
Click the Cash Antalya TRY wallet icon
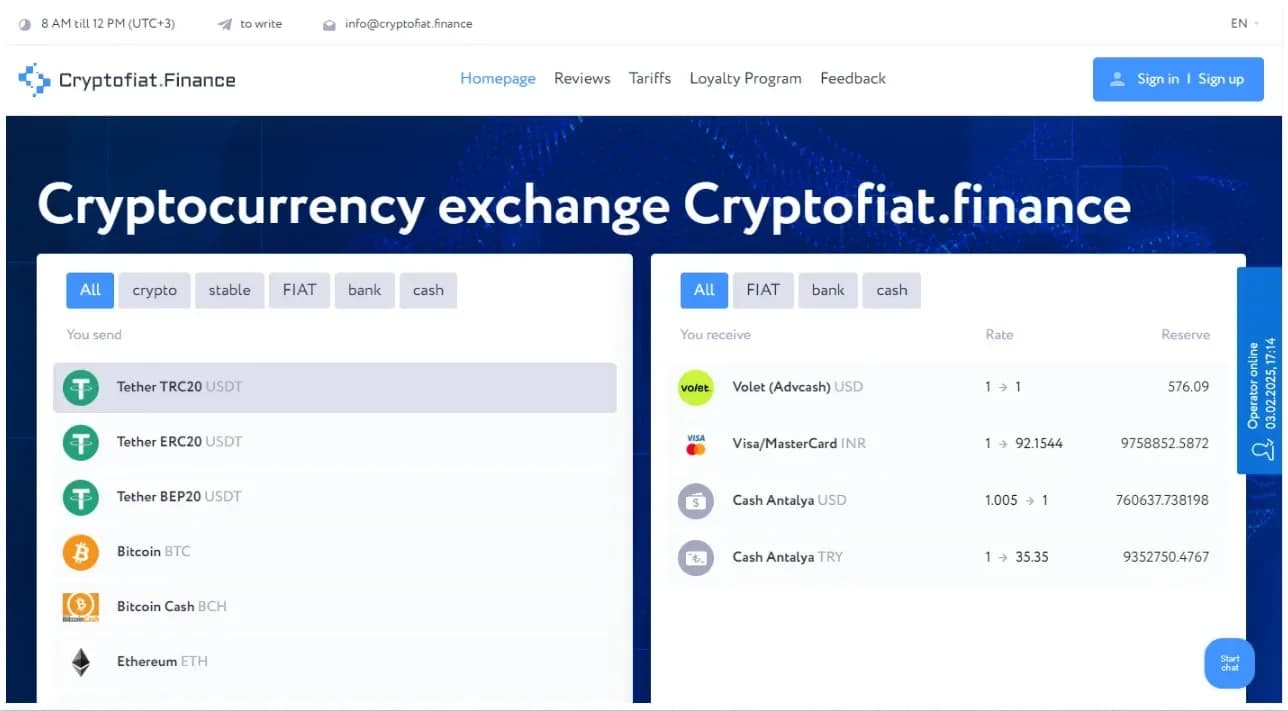click(695, 558)
